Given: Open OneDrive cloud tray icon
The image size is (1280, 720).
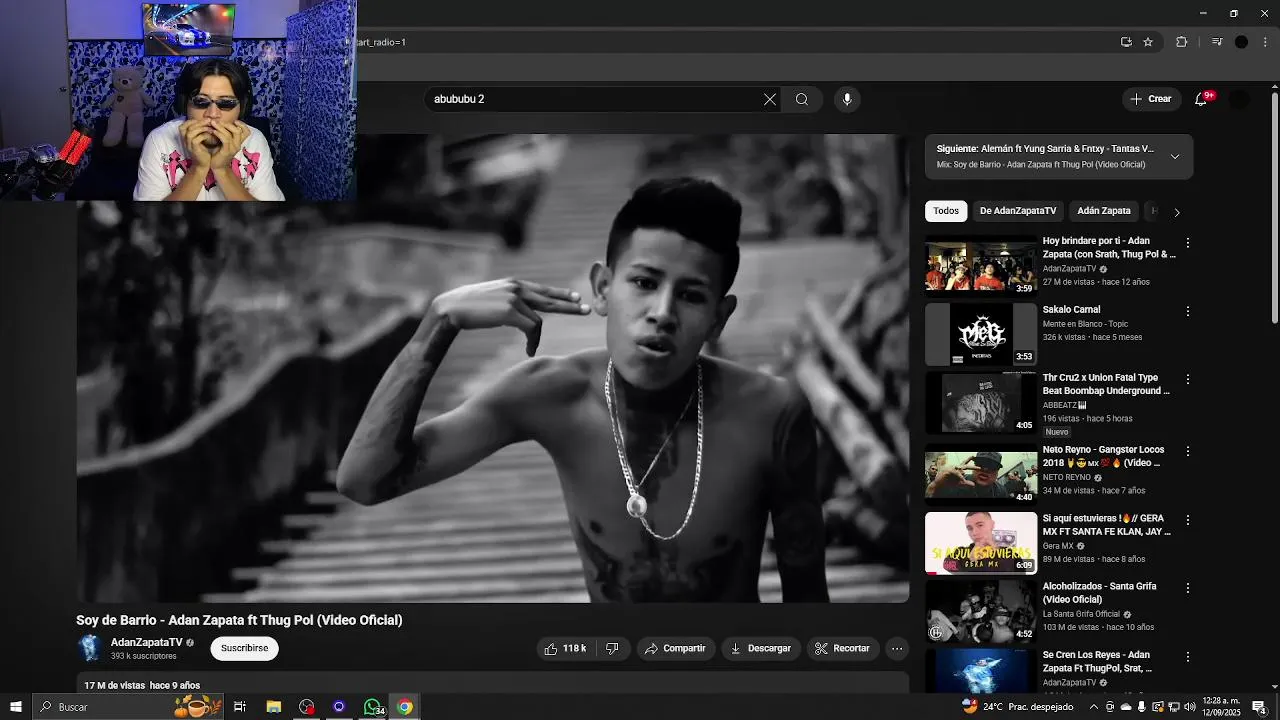Looking at the screenshot, I should tap(1126, 707).
